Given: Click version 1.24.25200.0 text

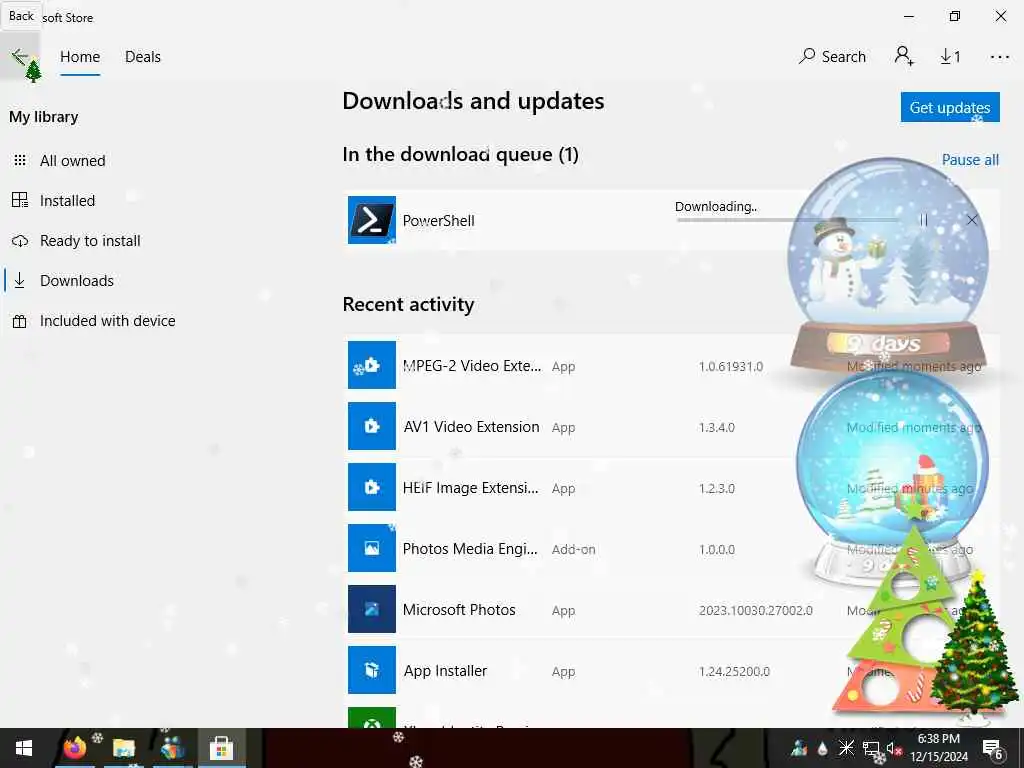Looking at the screenshot, I should 734,671.
